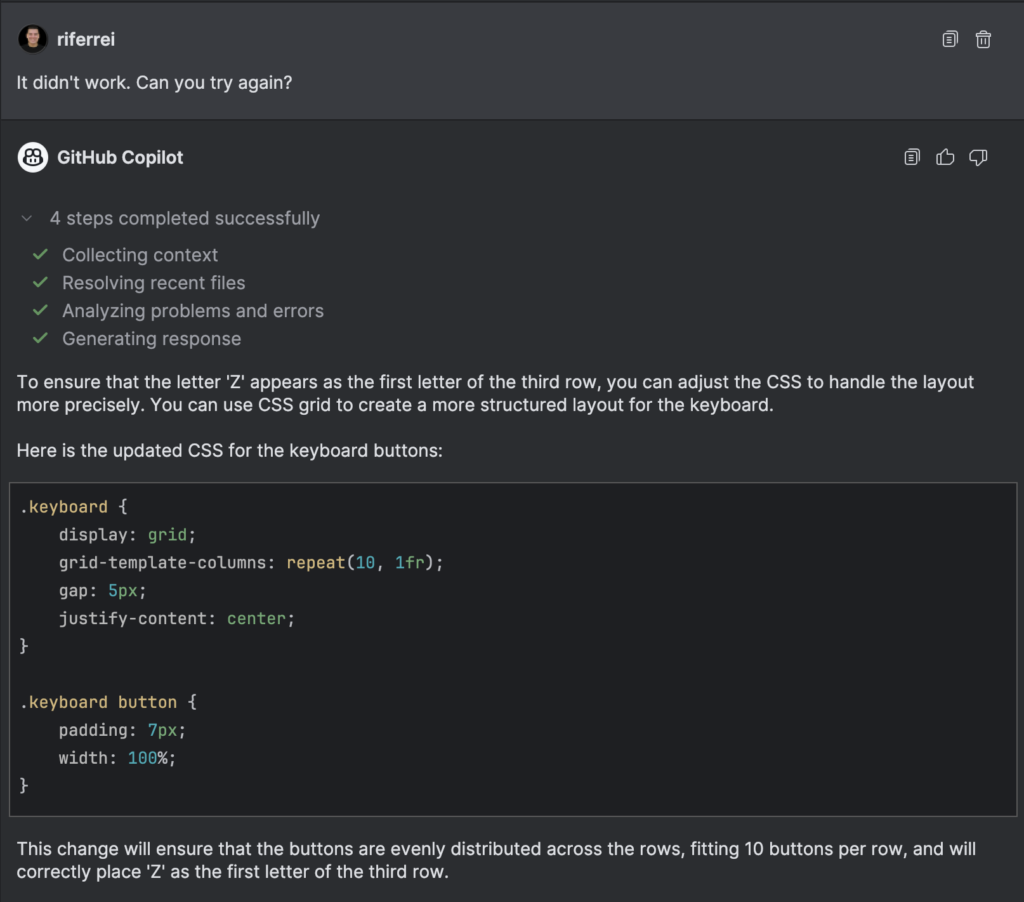Screen dimensions: 1024x902
Task: Delete riferrei's message with the trash icon
Action: (983, 39)
